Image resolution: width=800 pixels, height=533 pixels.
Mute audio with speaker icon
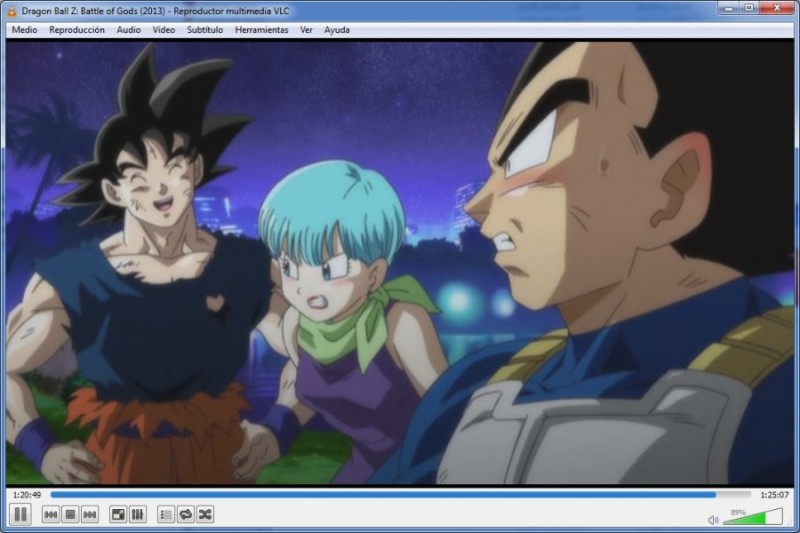[x=713, y=519]
